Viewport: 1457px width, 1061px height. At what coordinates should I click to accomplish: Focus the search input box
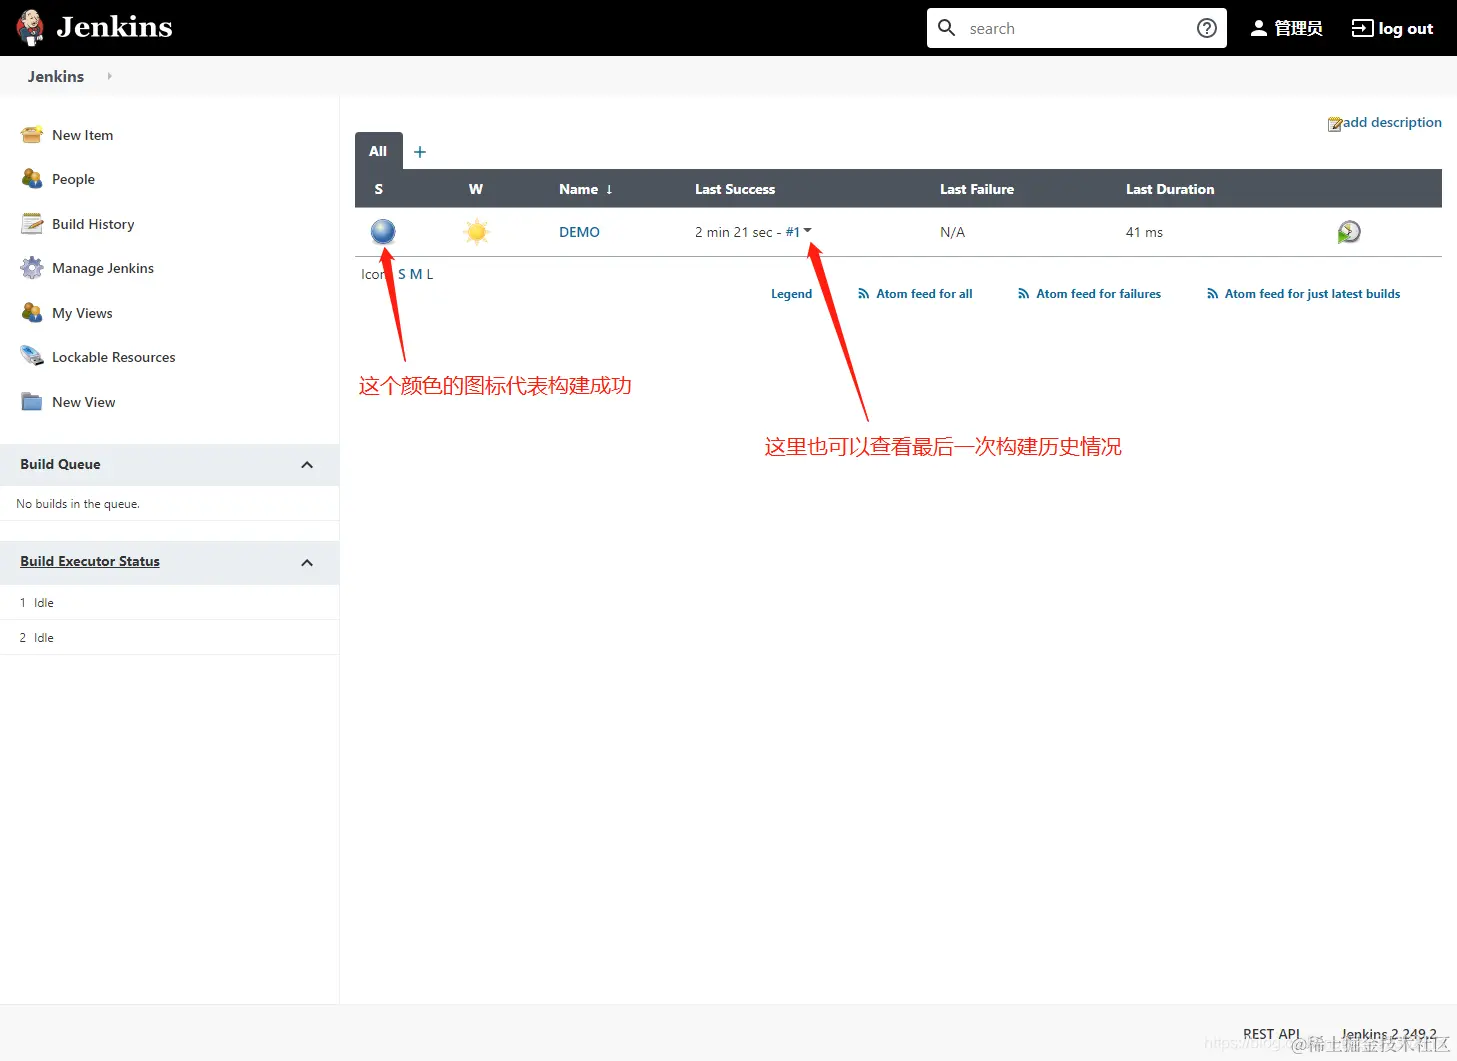[x=1076, y=28]
